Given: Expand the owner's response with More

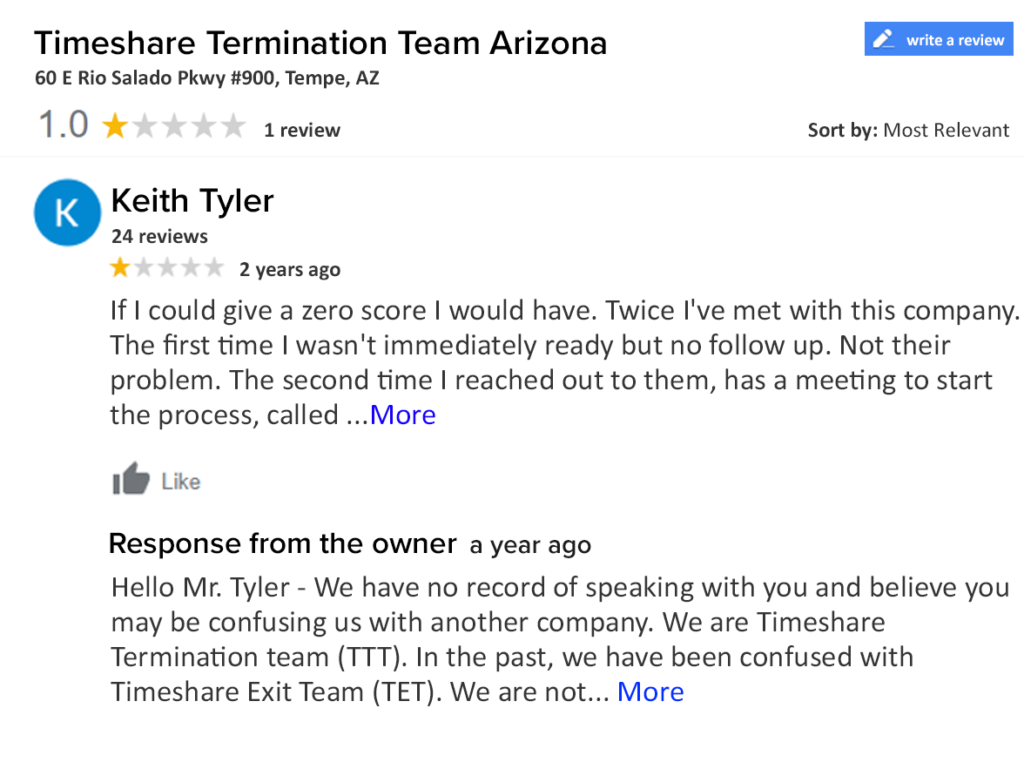Looking at the screenshot, I should click(x=650, y=692).
